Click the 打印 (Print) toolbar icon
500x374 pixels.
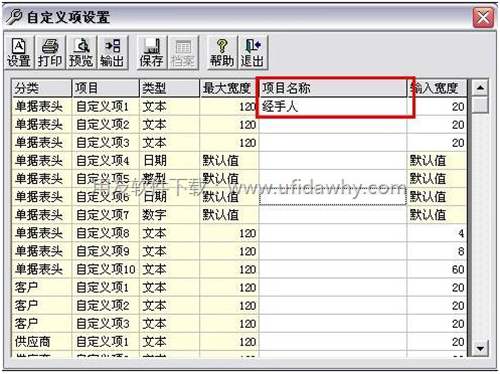click(49, 53)
